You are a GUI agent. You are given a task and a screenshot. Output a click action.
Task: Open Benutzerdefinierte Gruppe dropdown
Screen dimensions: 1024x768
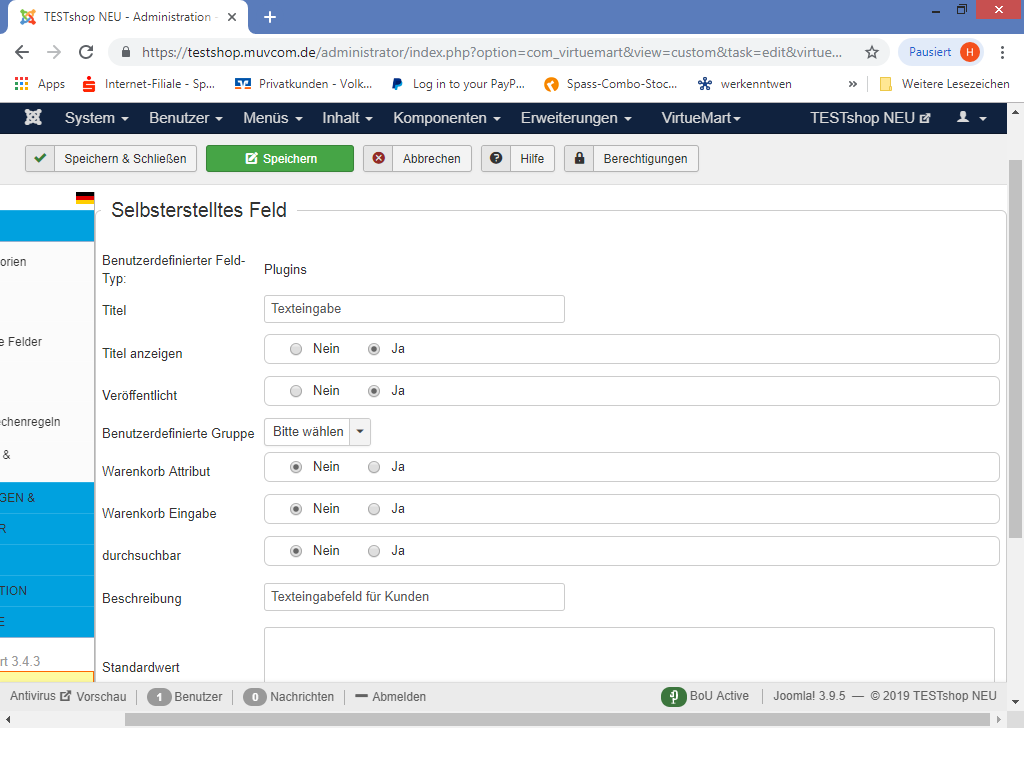(x=317, y=432)
